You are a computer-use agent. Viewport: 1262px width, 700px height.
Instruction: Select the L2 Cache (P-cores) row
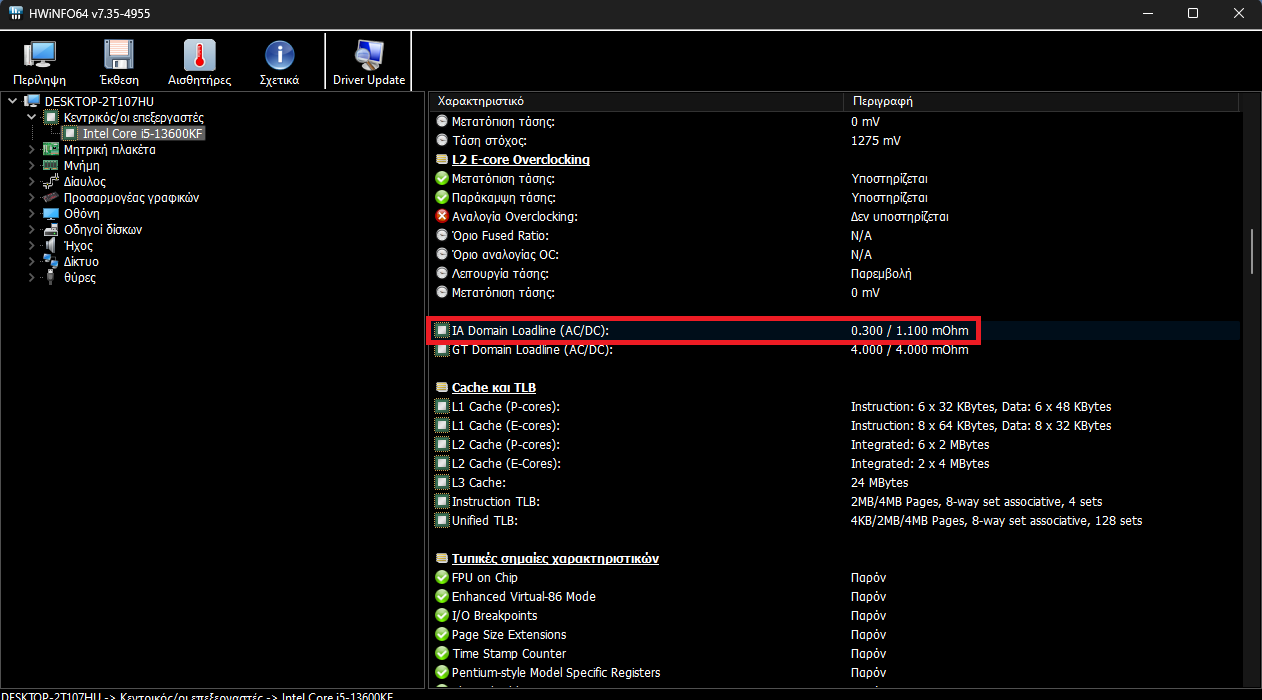pyautogui.click(x=835, y=445)
